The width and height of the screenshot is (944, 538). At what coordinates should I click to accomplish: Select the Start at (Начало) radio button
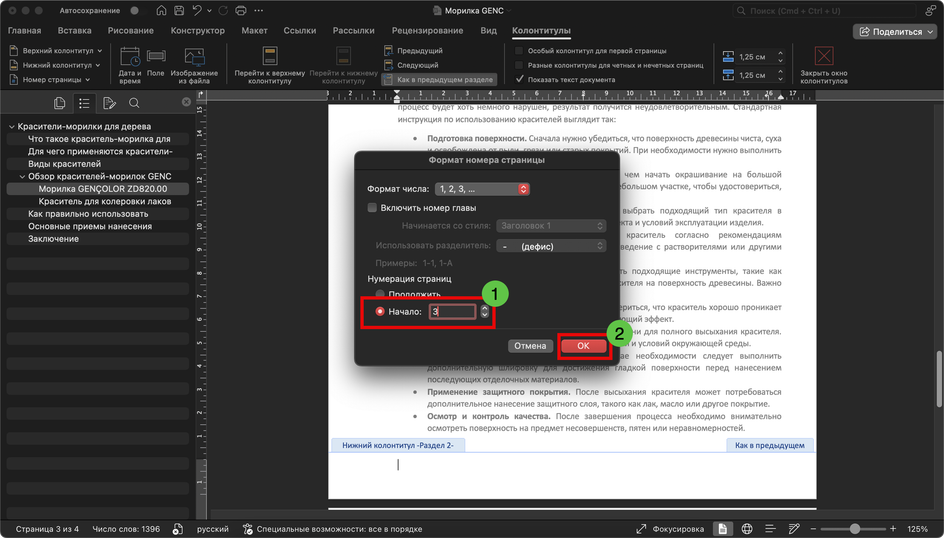(x=380, y=312)
